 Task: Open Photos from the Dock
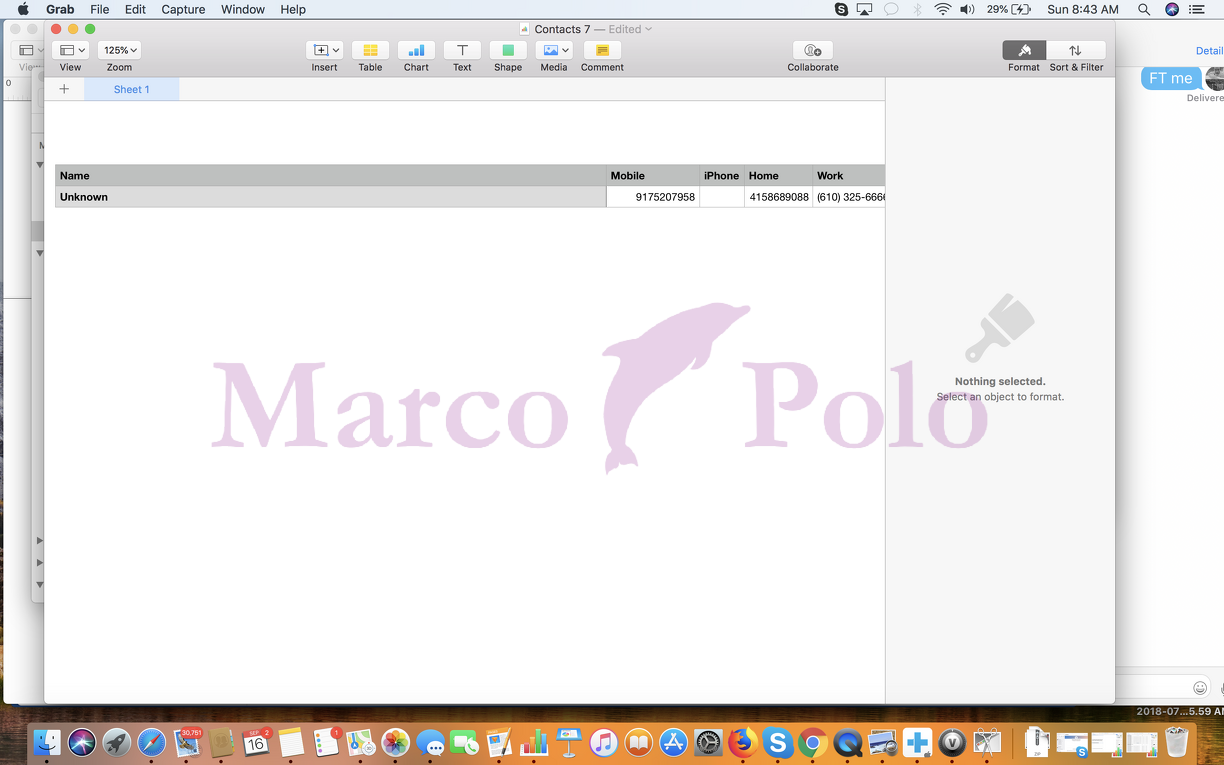click(396, 742)
